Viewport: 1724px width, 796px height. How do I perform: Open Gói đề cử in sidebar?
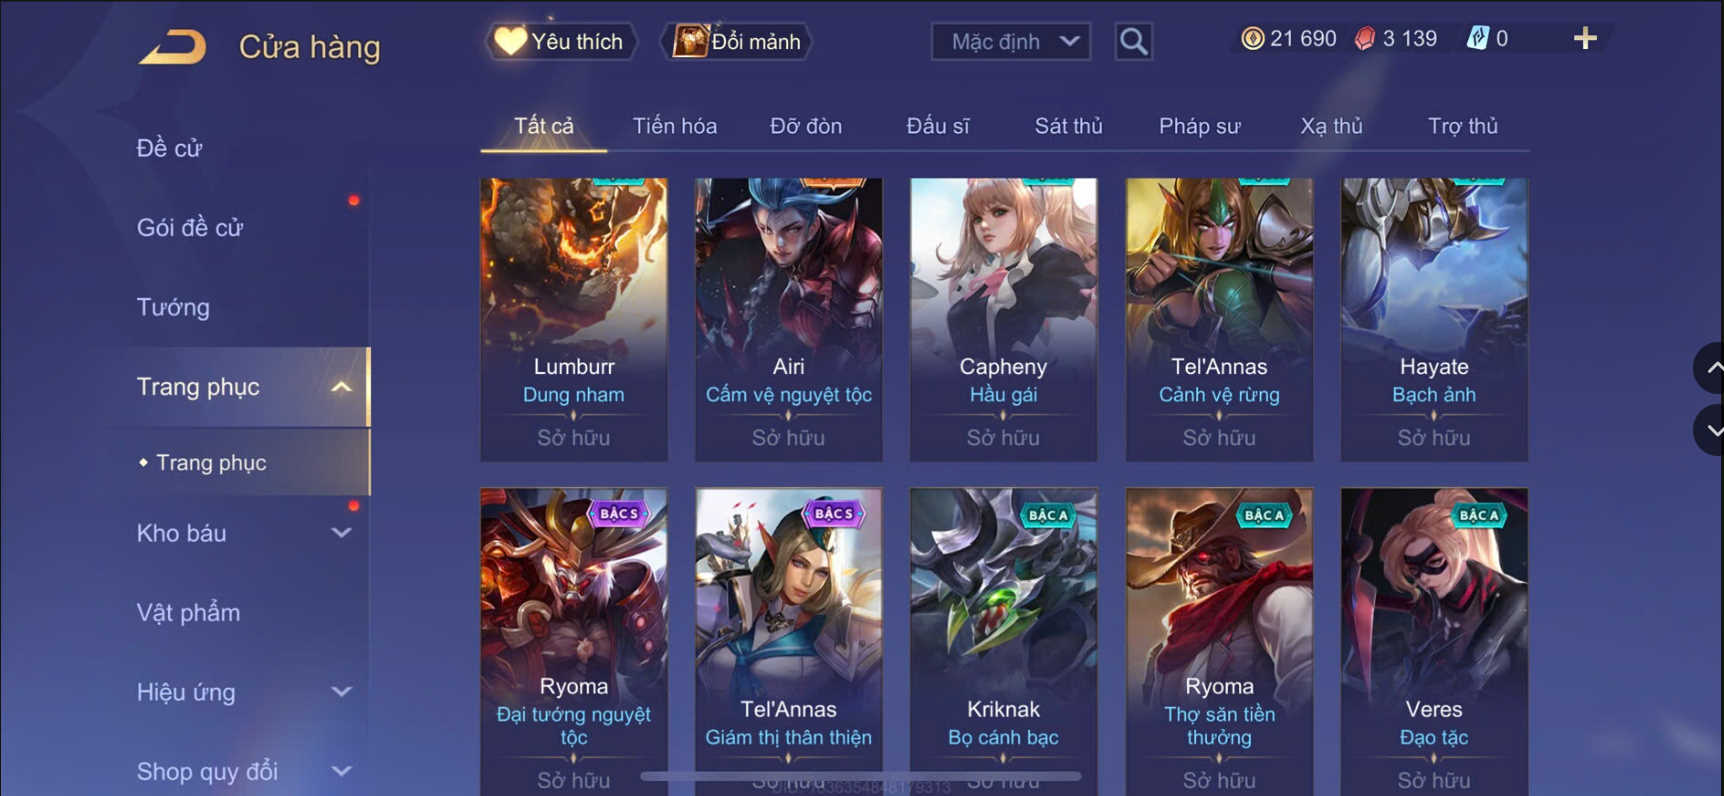click(x=190, y=228)
